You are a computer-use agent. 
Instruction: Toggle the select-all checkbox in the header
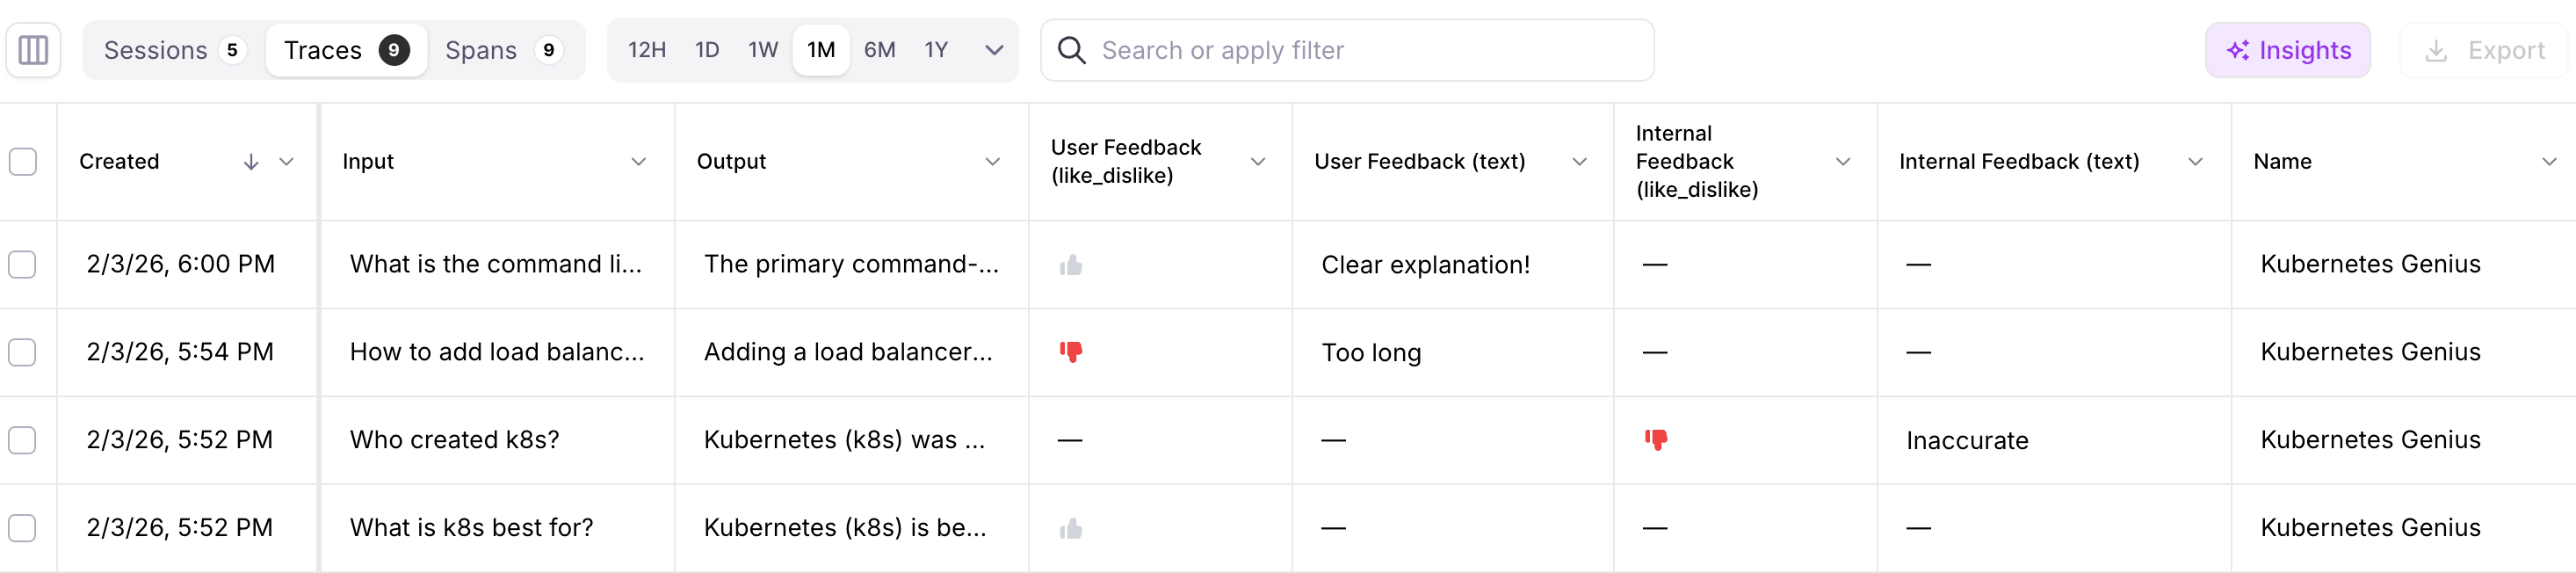(x=22, y=160)
